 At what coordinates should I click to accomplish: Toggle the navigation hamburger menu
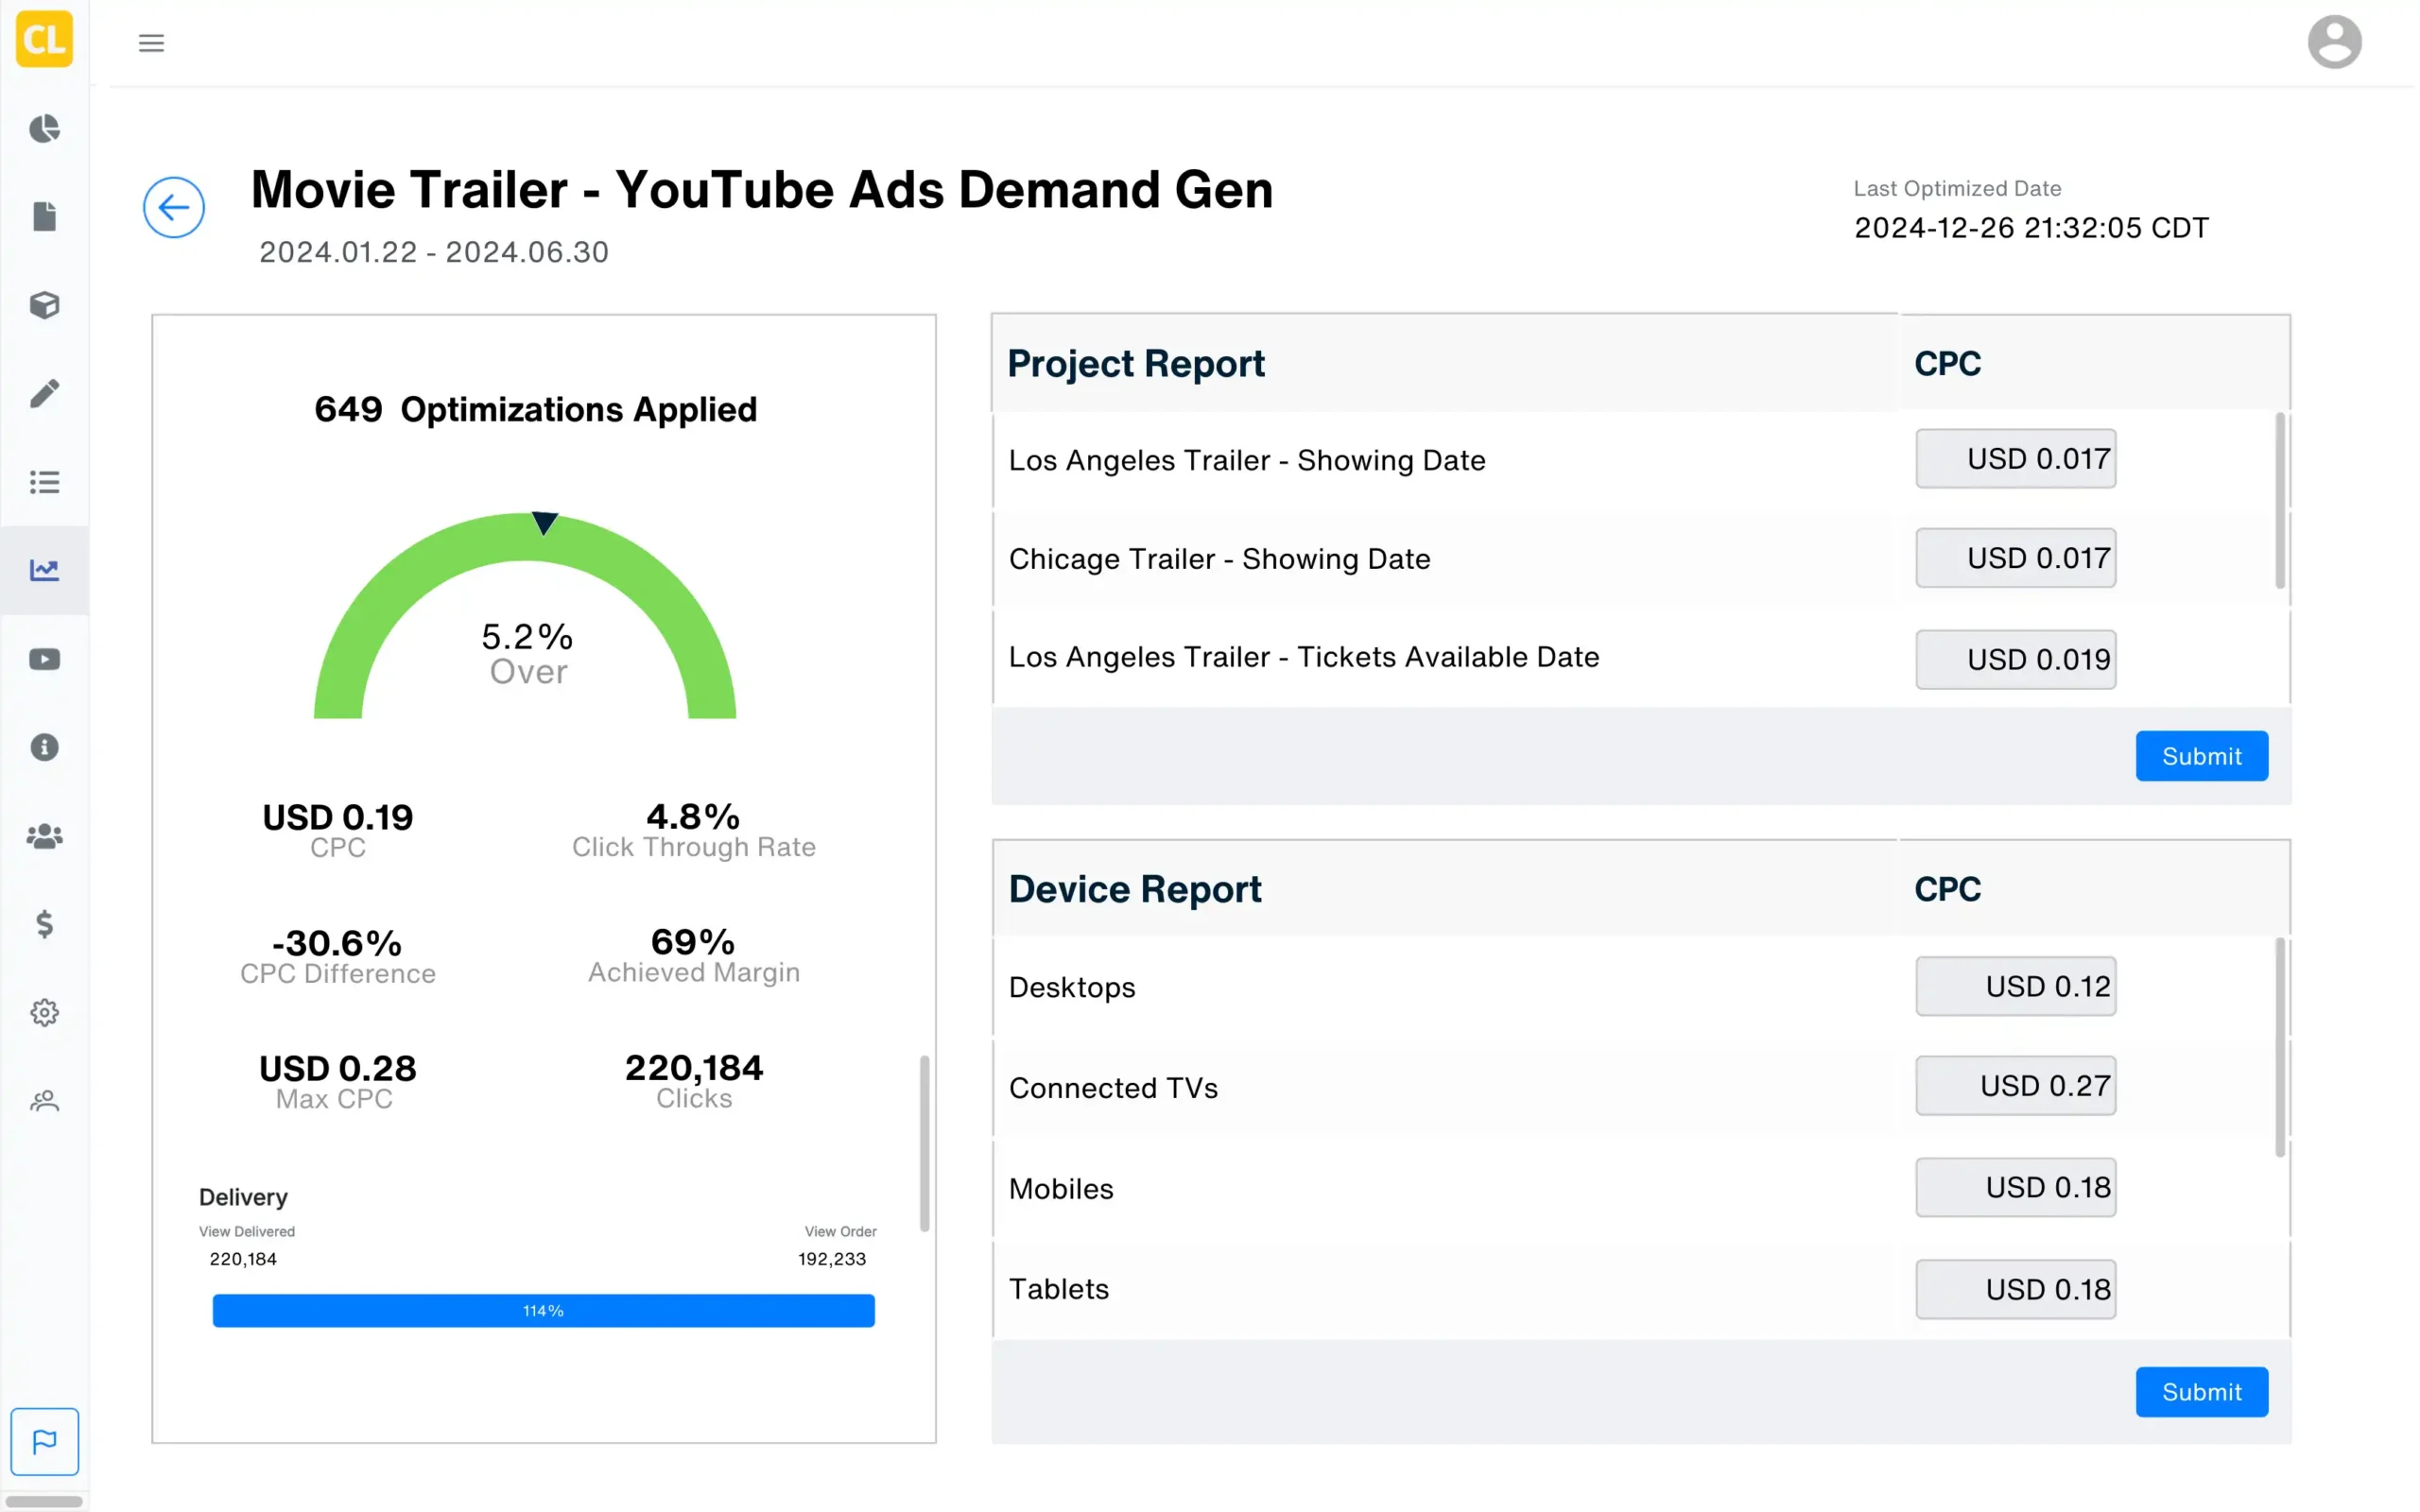pos(151,42)
